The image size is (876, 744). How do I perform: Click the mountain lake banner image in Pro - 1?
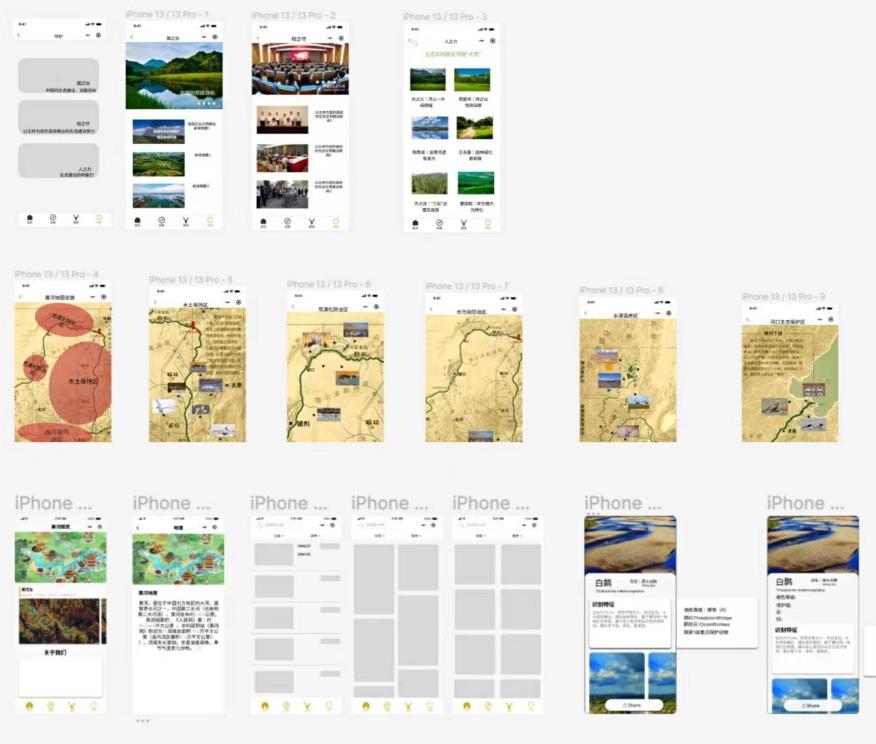173,75
